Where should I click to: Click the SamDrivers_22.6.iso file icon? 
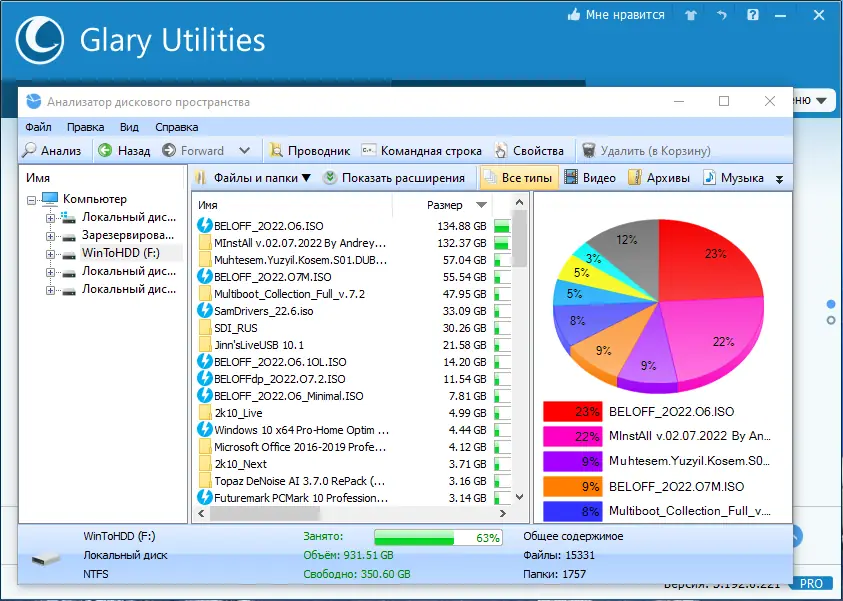pos(204,310)
